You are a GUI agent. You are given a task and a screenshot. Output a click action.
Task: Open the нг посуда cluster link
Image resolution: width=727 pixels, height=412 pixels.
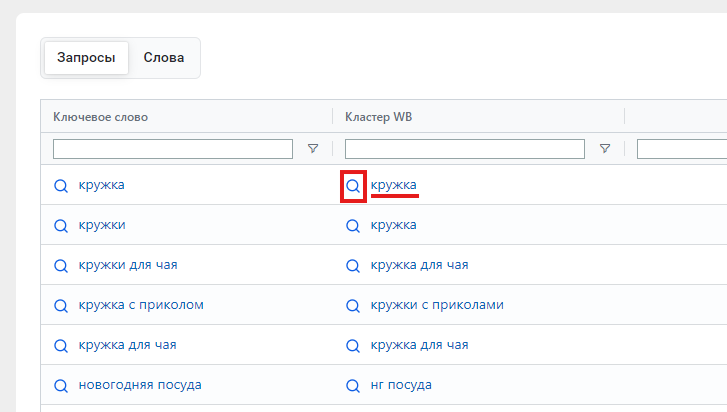pyautogui.click(x=401, y=385)
